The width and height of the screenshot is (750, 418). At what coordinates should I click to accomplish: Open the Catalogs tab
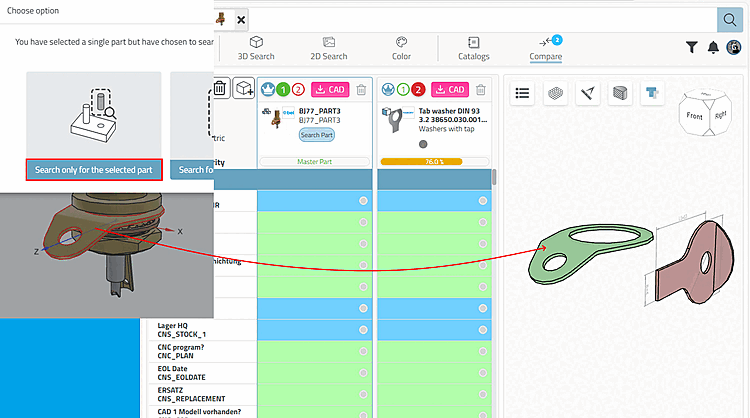474,48
